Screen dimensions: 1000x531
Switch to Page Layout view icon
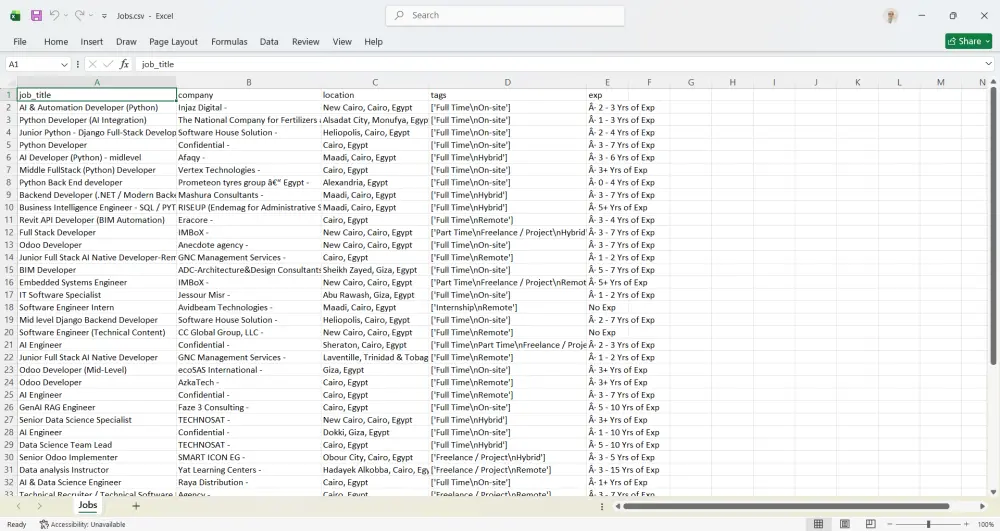844,524
